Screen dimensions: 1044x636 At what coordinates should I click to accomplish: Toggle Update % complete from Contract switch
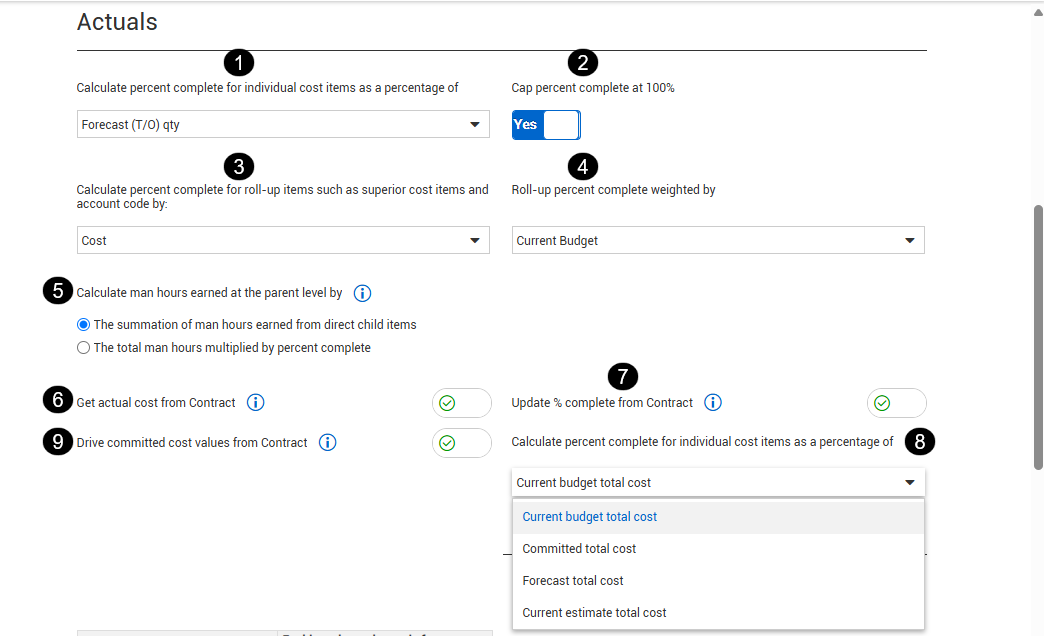(x=896, y=403)
